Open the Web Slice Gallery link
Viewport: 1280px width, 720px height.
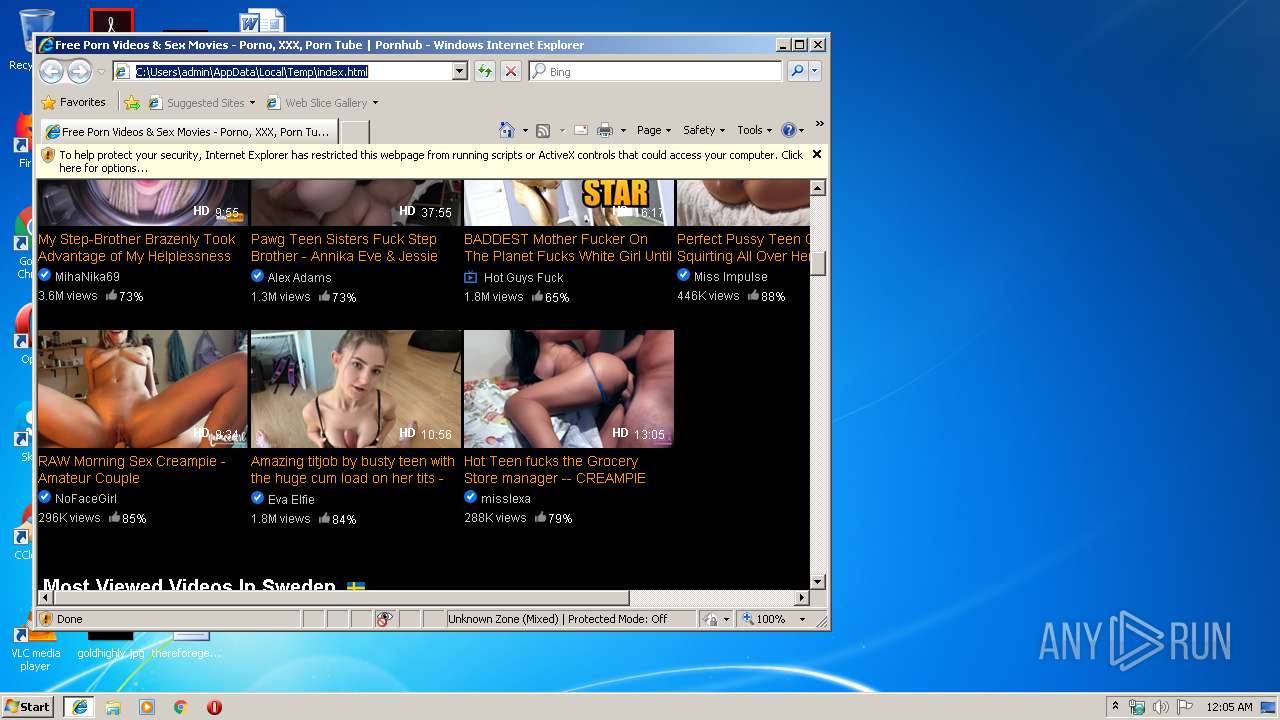tap(321, 102)
